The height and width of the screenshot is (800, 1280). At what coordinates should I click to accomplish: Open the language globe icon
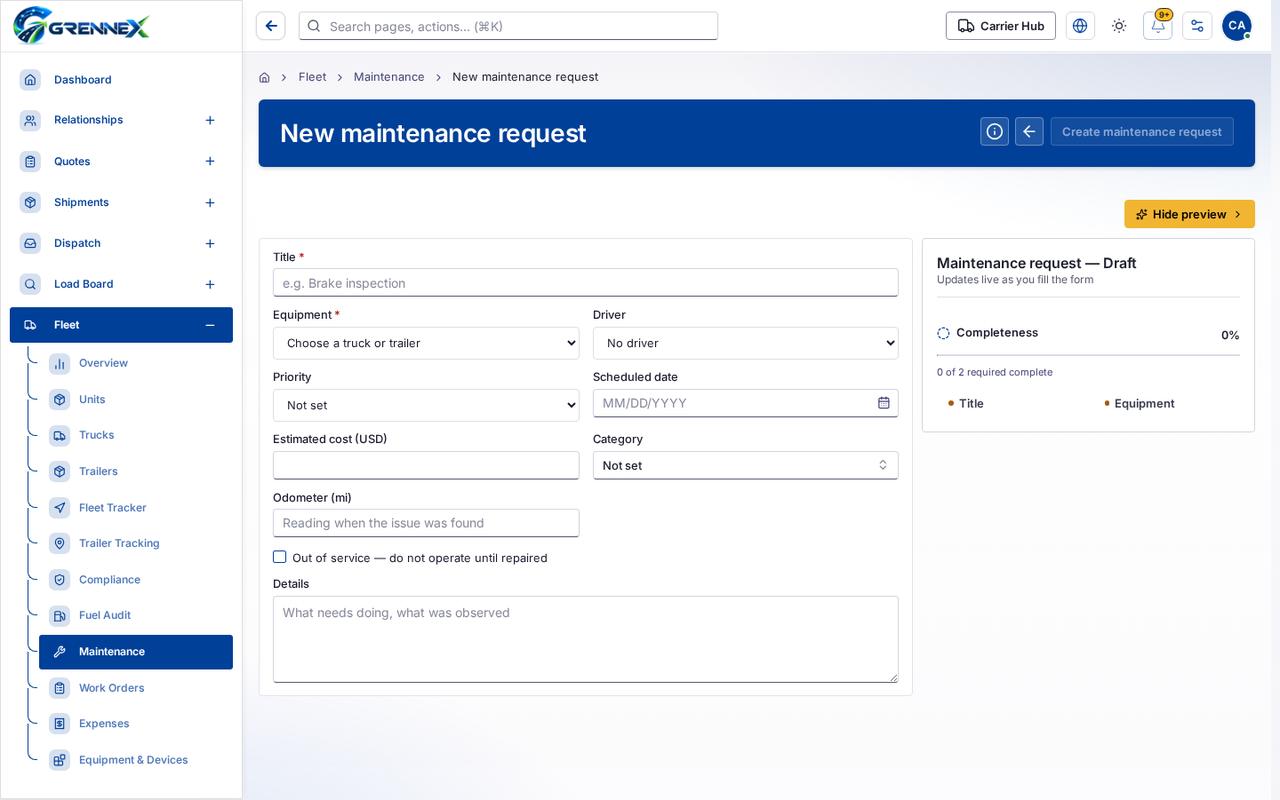coord(1080,26)
